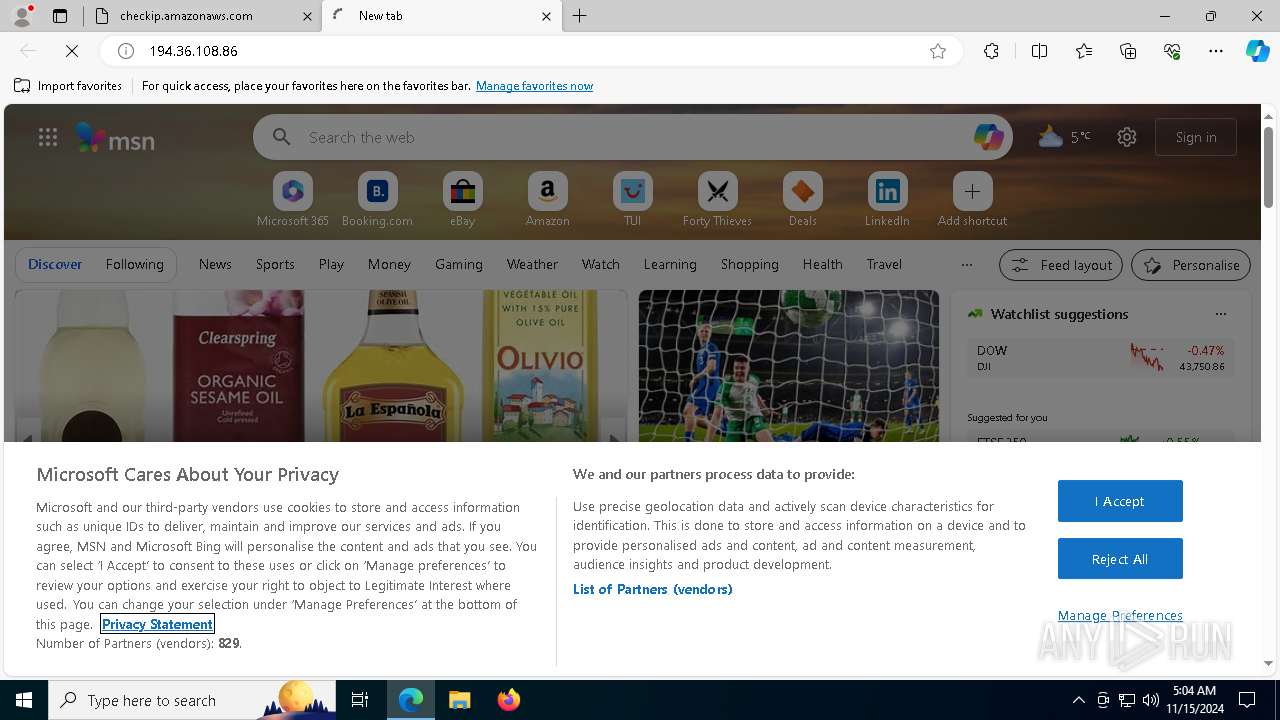Switch to the Following tab
The image size is (1280, 720).
click(x=134, y=264)
